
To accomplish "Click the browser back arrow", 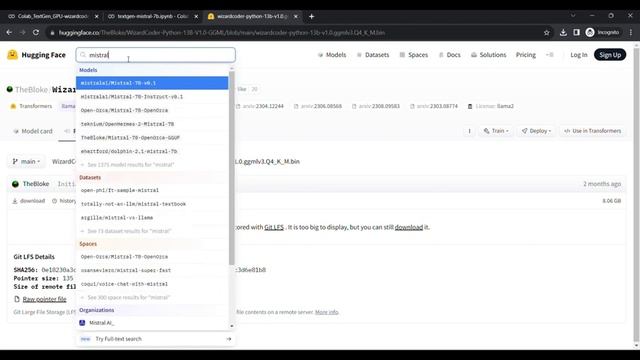I will (x=9, y=32).
